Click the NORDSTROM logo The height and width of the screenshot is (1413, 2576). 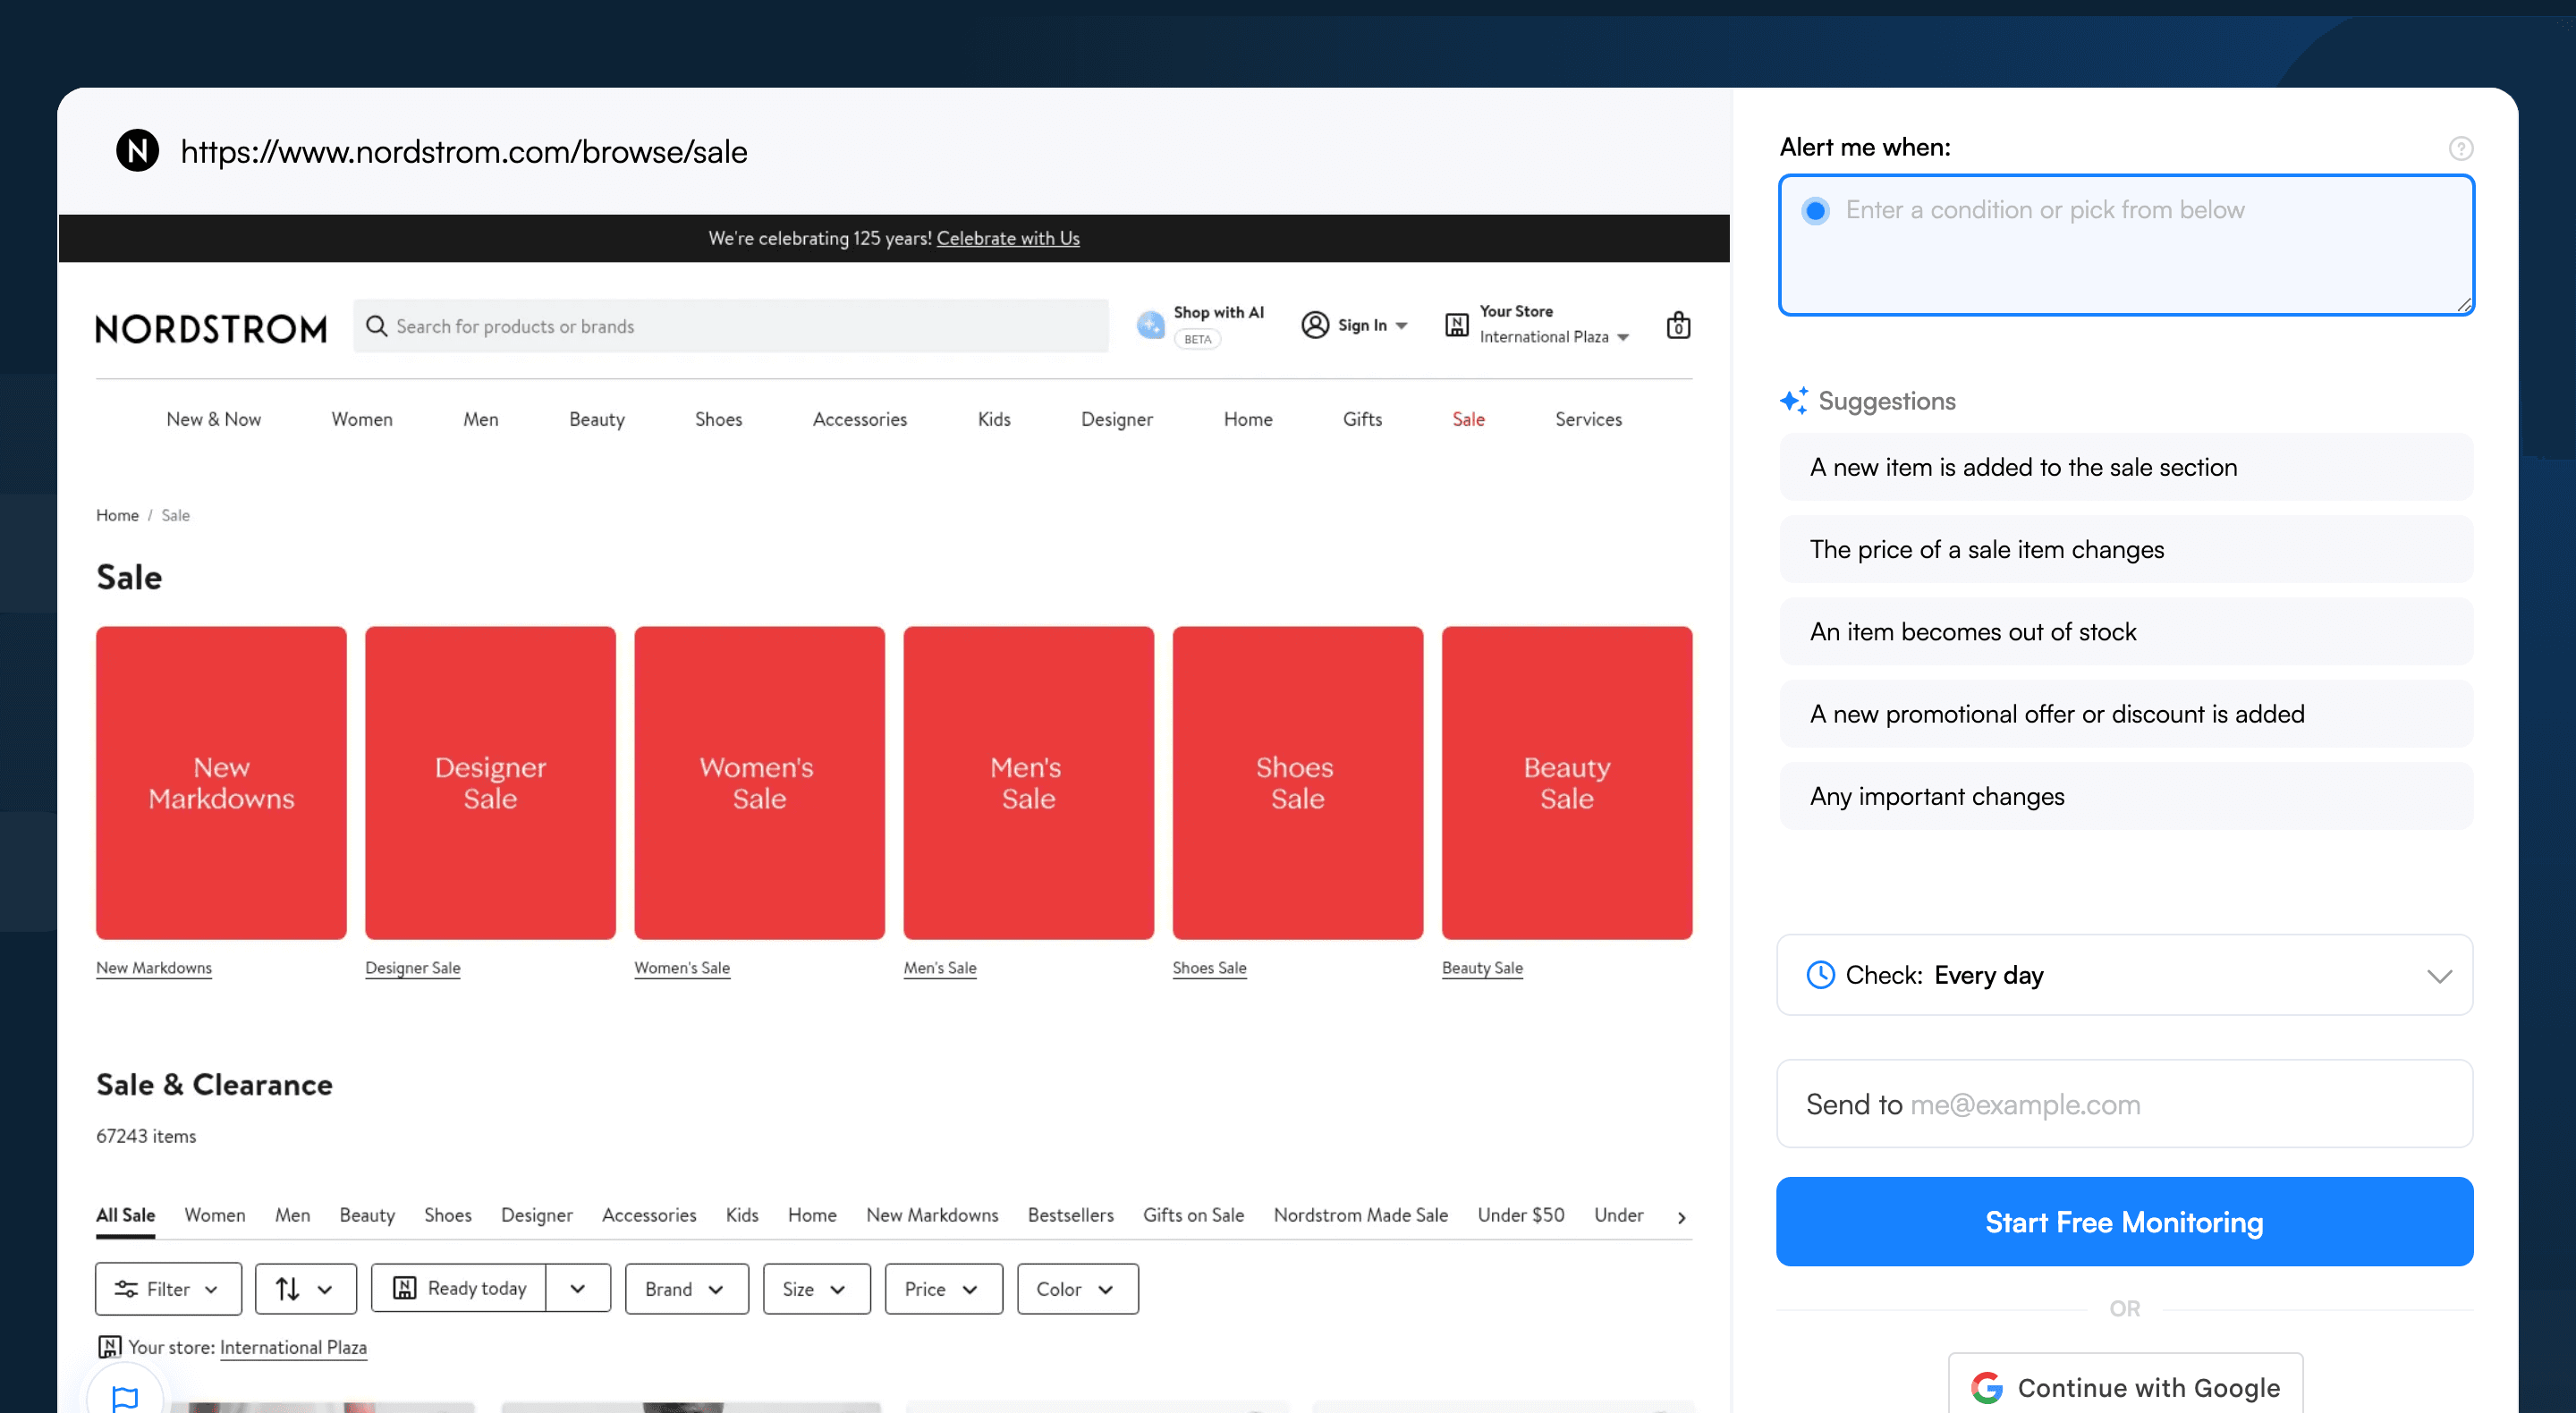click(211, 328)
